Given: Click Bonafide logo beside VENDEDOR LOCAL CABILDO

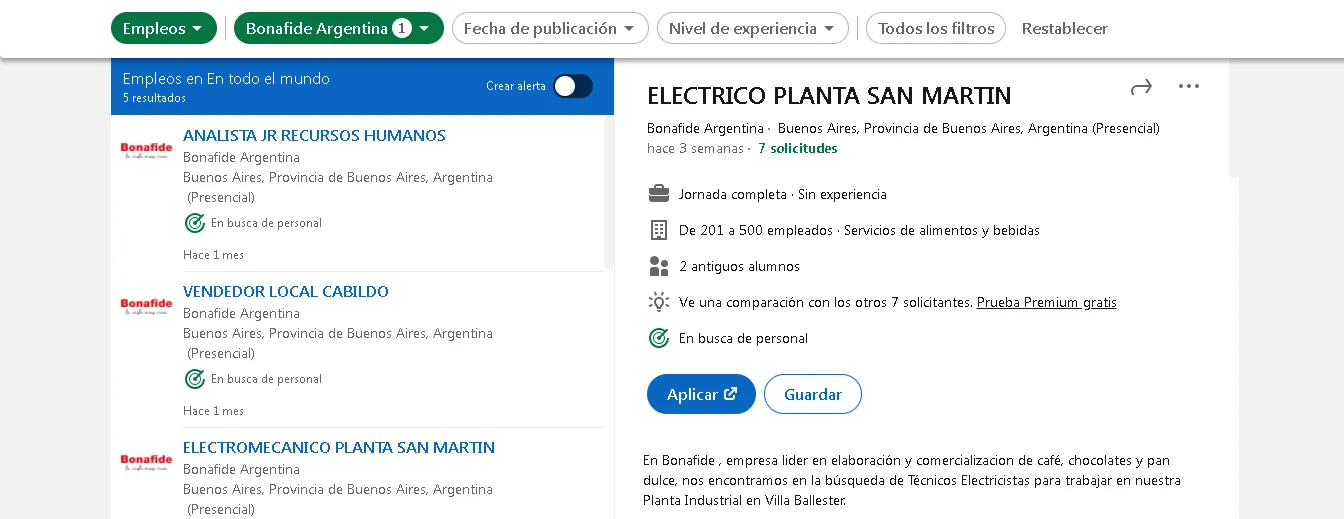Looking at the screenshot, I should [146, 306].
